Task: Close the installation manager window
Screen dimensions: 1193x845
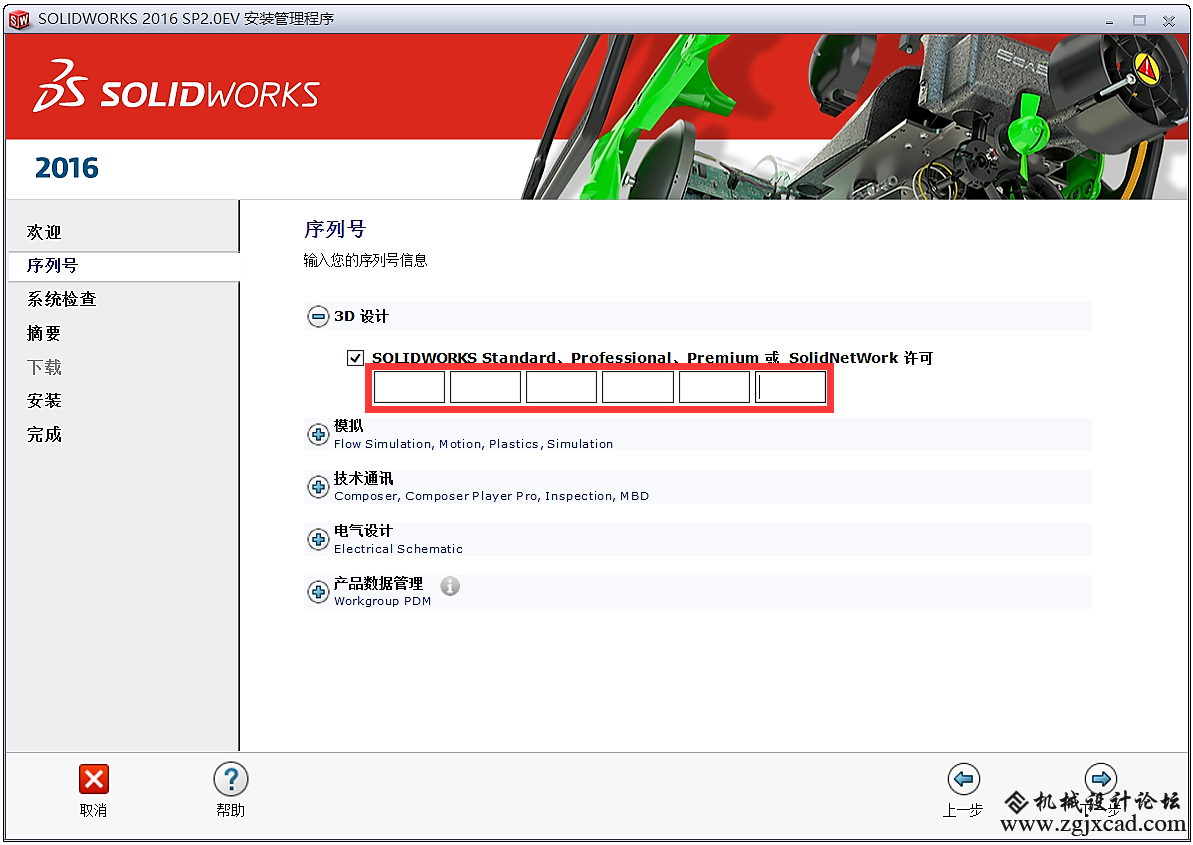Action: click(1169, 21)
